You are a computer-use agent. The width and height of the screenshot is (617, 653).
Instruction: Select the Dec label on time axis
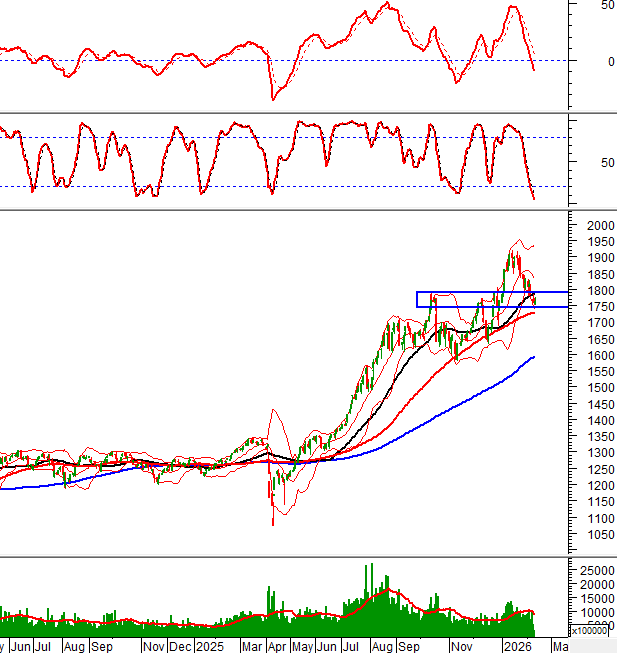[x=182, y=646]
